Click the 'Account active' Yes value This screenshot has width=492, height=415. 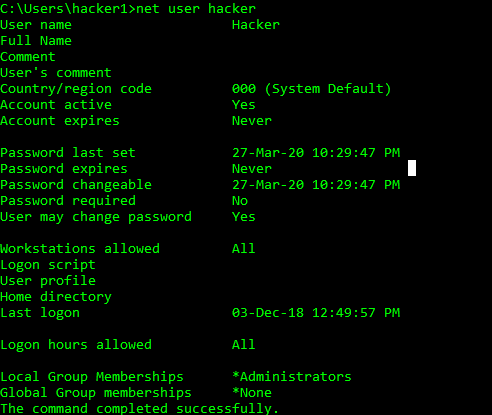point(244,105)
